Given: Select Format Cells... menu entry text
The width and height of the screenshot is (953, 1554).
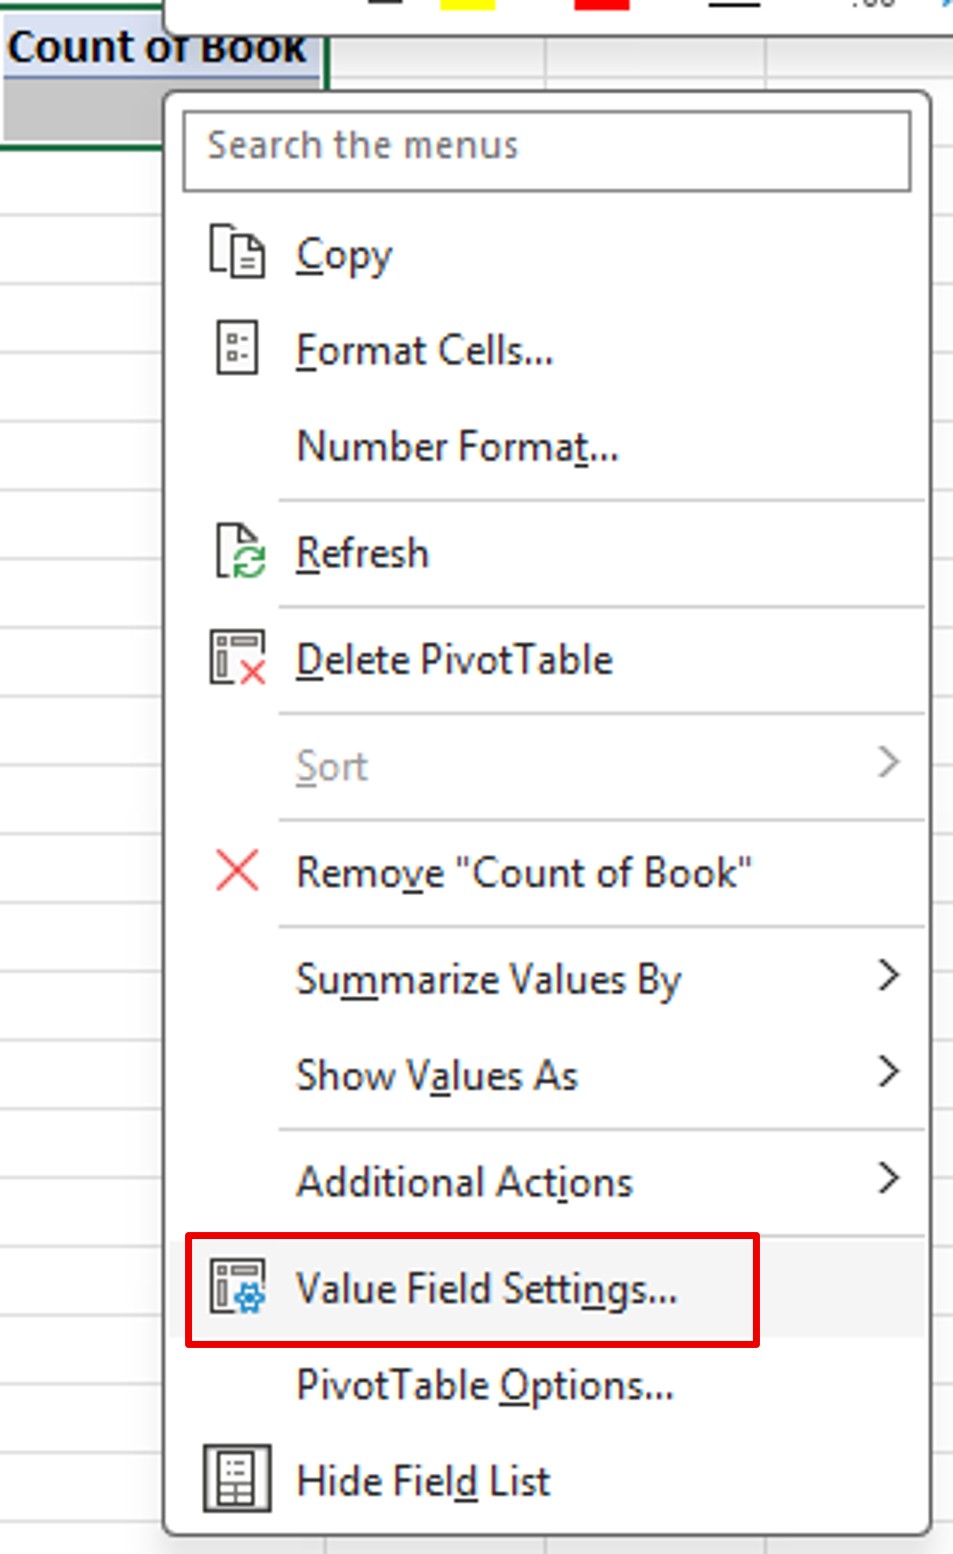Looking at the screenshot, I should [424, 351].
